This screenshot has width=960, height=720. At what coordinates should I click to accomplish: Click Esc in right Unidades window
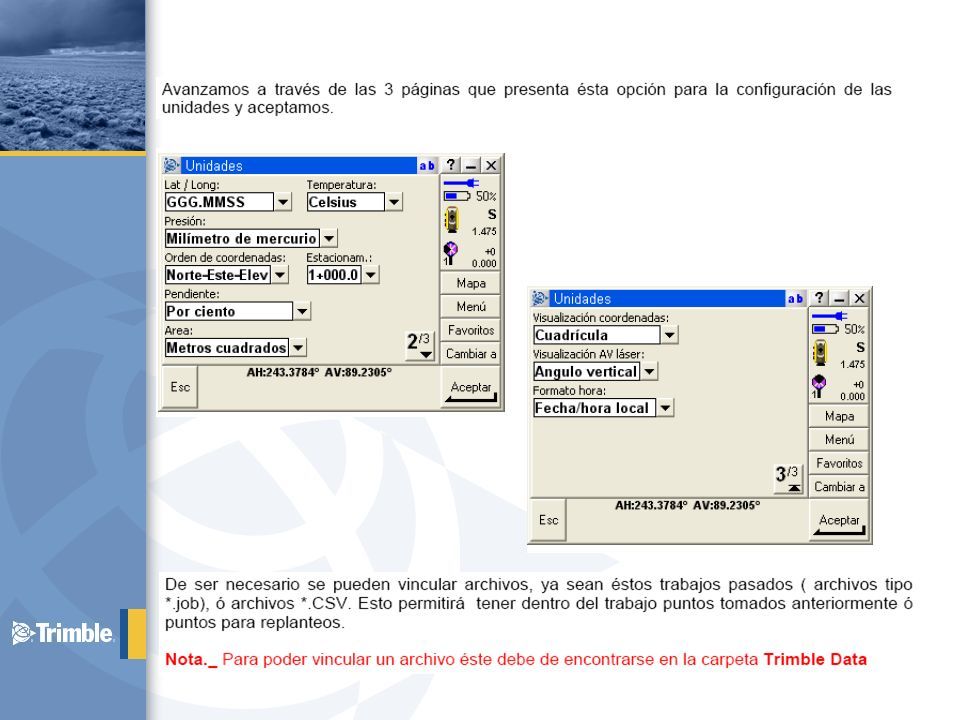point(549,520)
